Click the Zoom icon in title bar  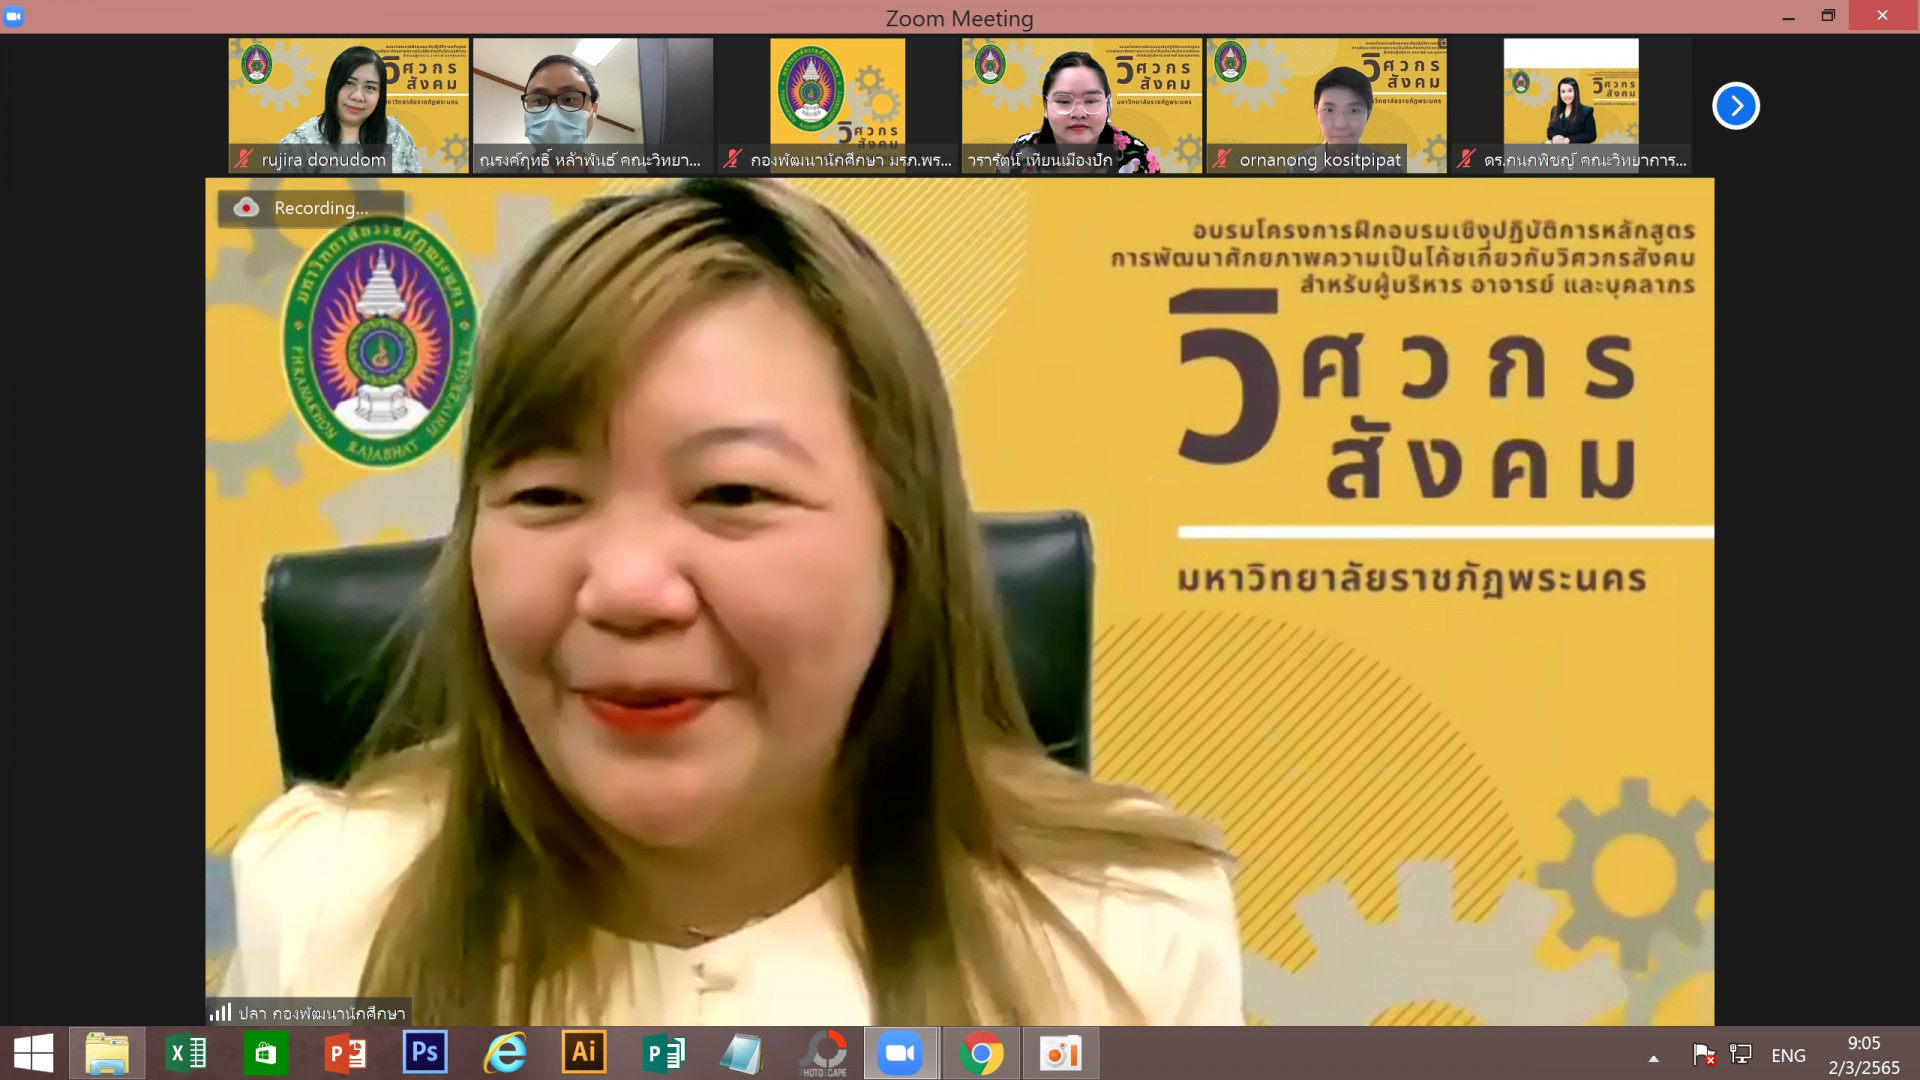(14, 17)
